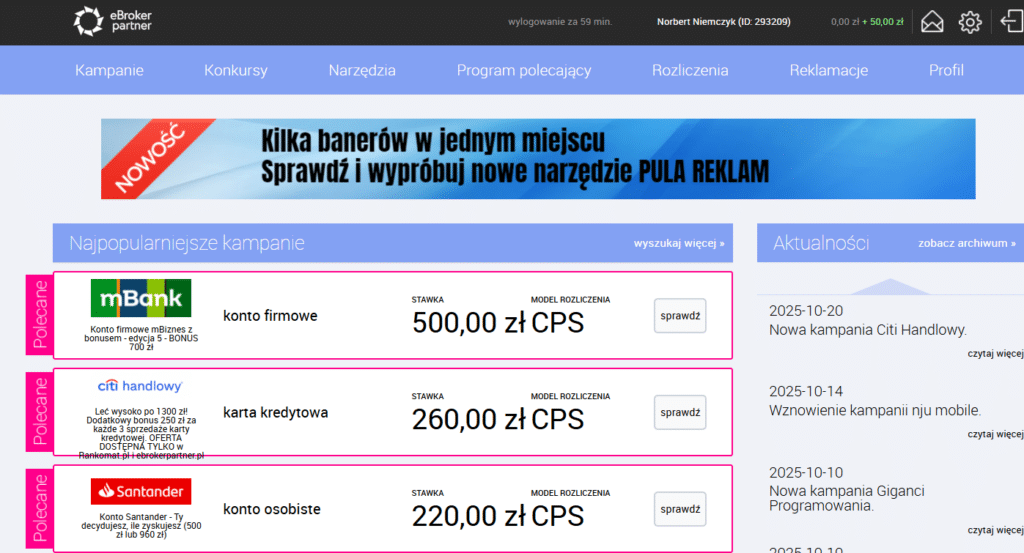Click 'Nowa kampania Citi Handlowy.' headline
1024x553 pixels.
point(868,330)
